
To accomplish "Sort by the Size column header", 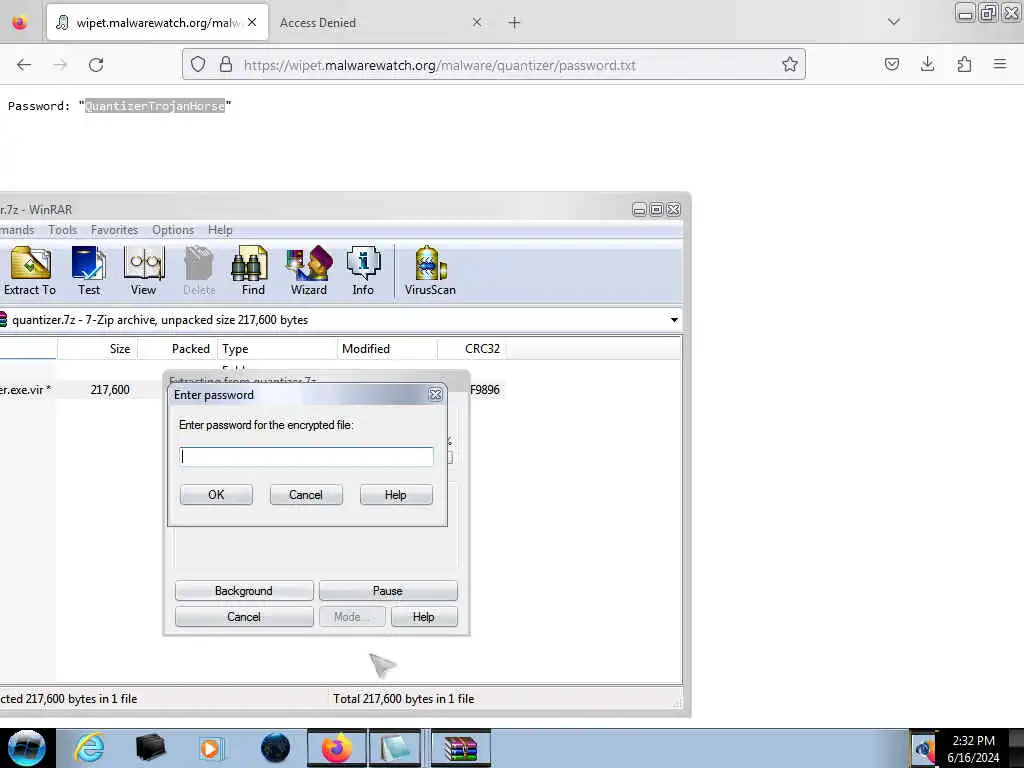I will click(97, 349).
